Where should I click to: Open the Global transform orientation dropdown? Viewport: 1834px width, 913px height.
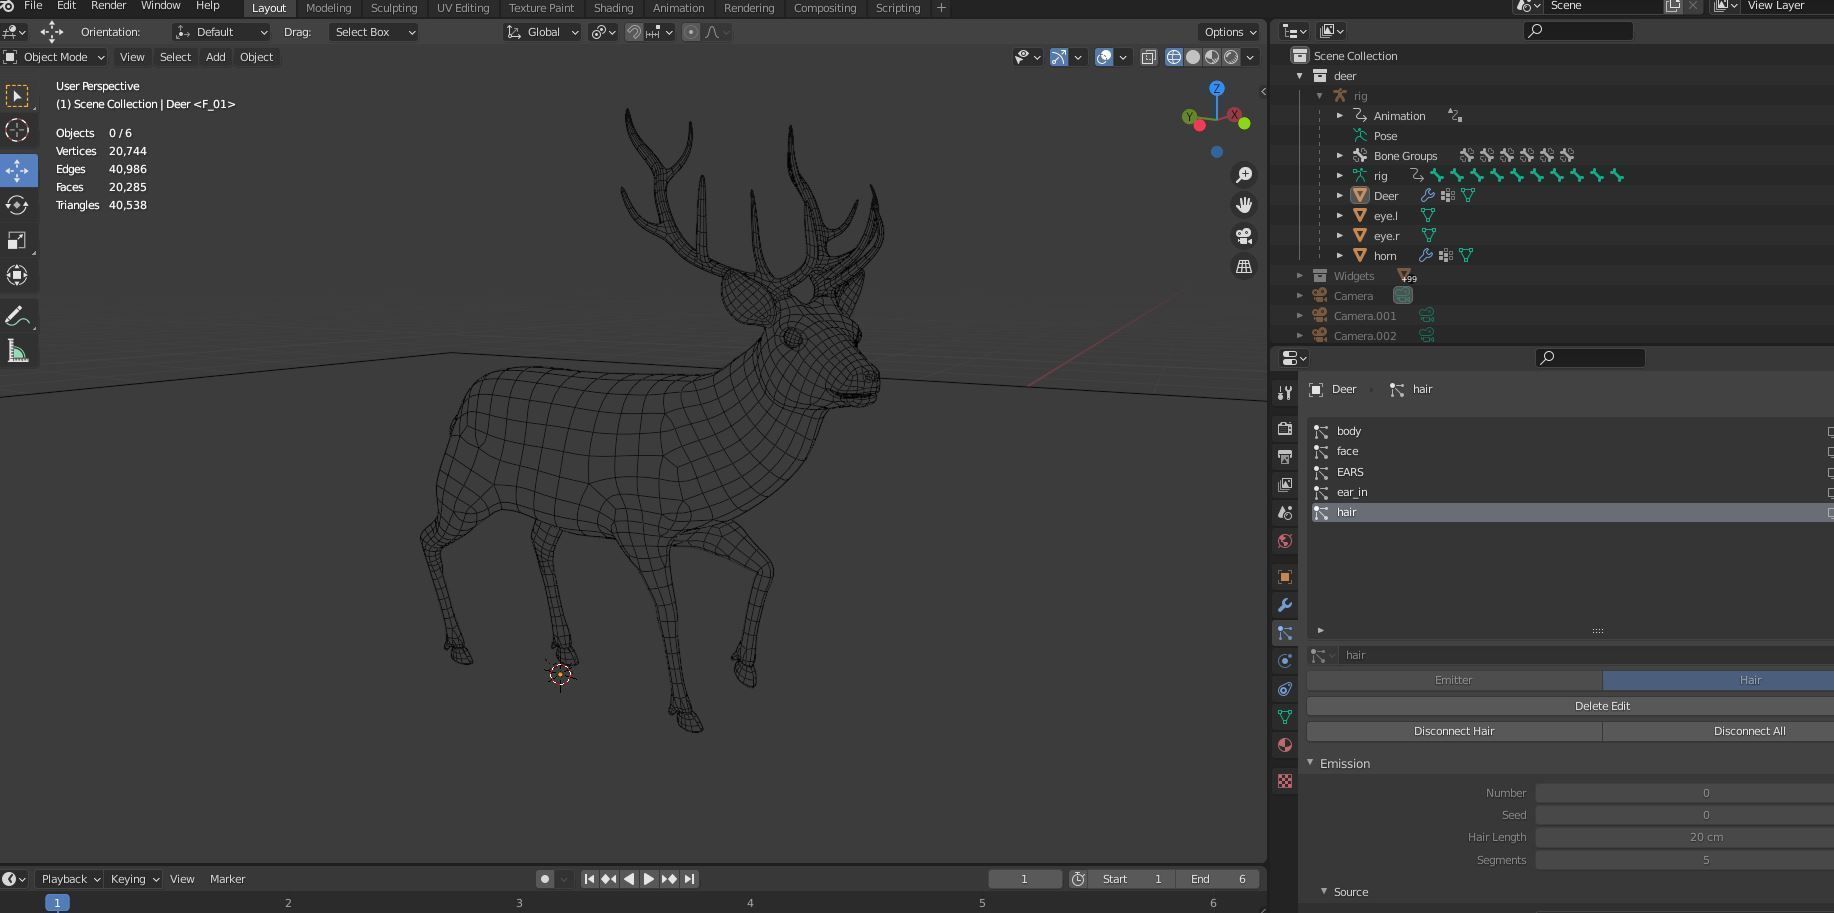[543, 32]
